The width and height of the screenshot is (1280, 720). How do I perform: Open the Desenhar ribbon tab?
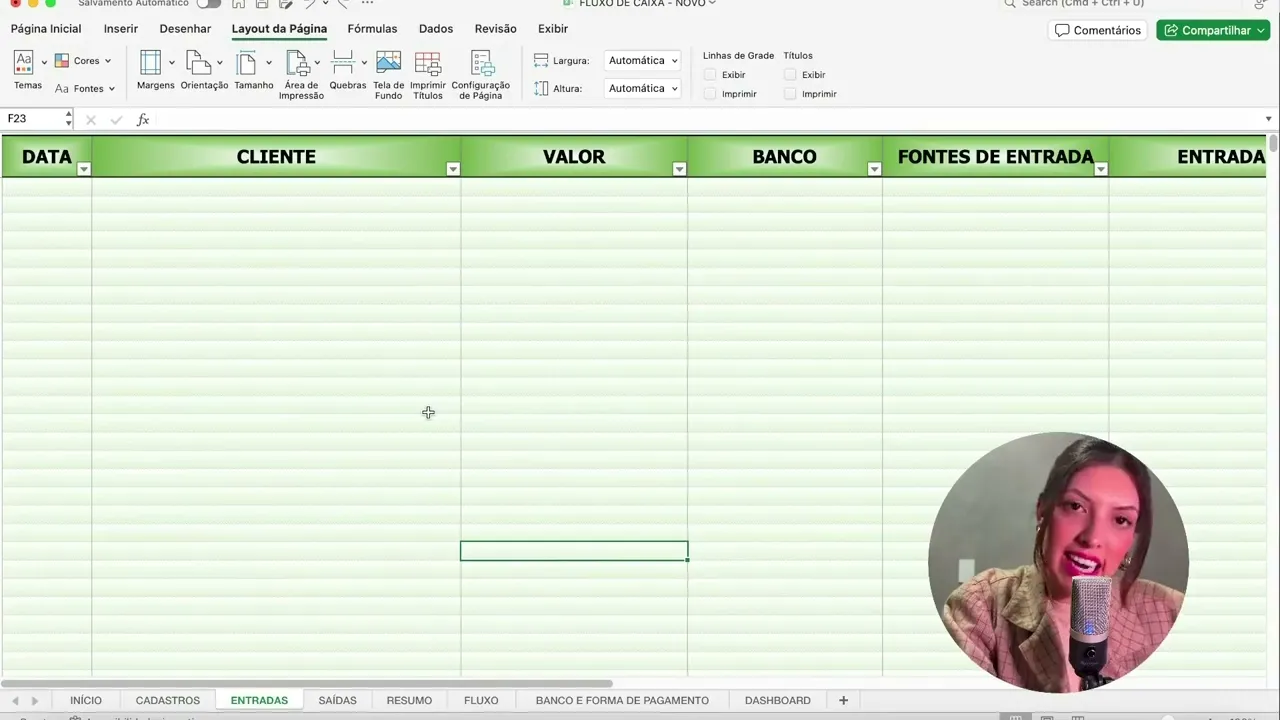pos(185,29)
